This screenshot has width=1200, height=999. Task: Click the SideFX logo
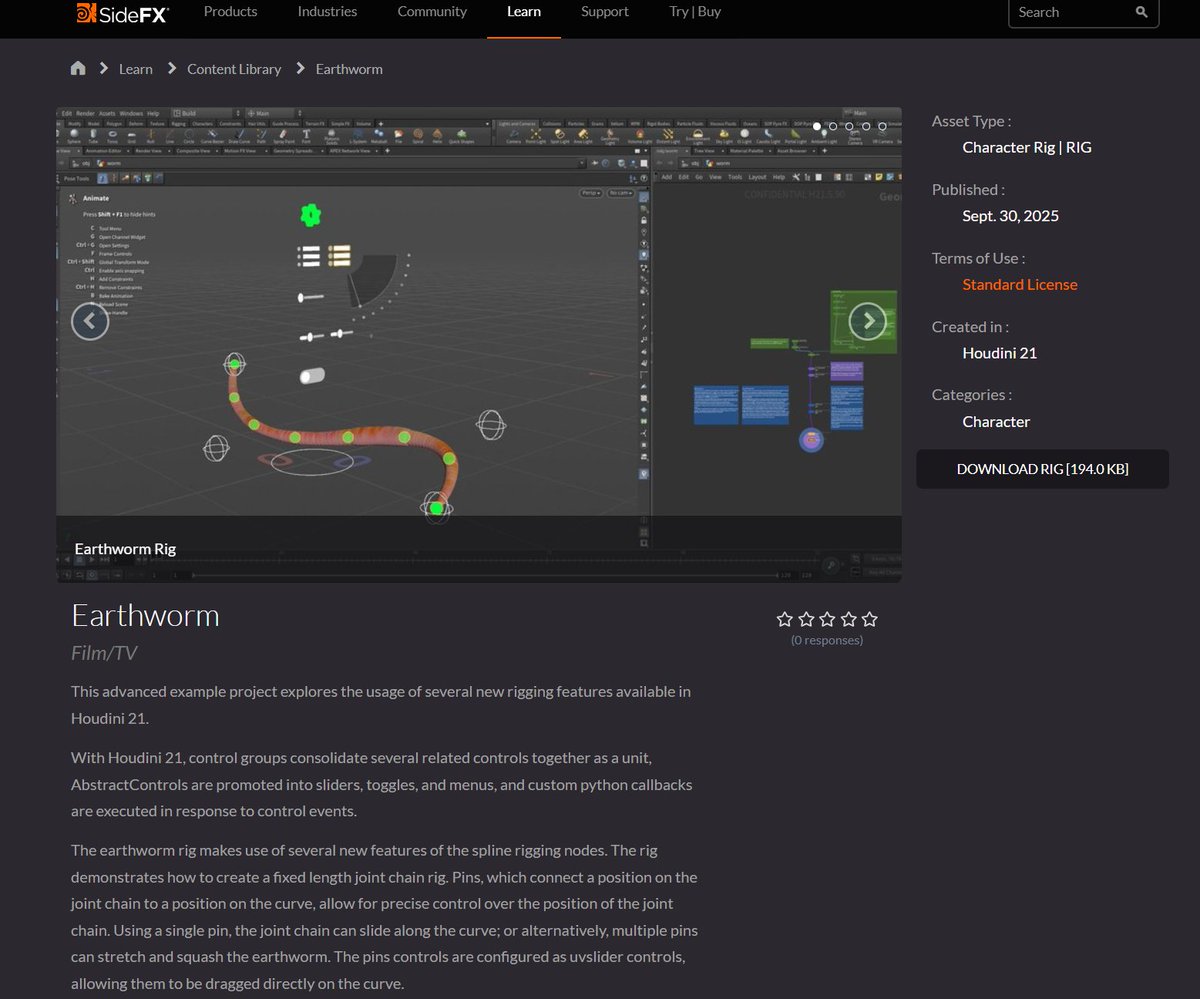click(123, 12)
